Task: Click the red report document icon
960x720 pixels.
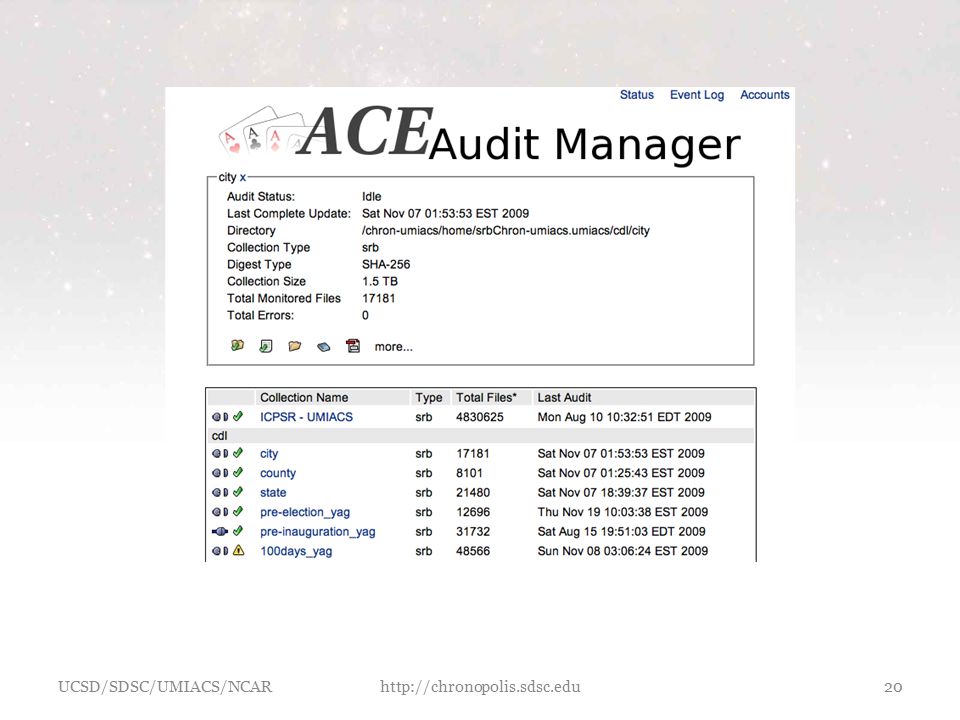Action: 353,346
